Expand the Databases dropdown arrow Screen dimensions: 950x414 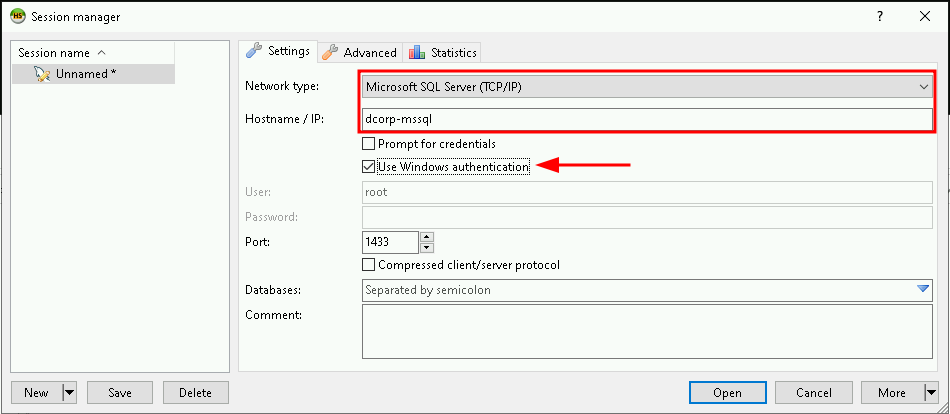(x=923, y=290)
